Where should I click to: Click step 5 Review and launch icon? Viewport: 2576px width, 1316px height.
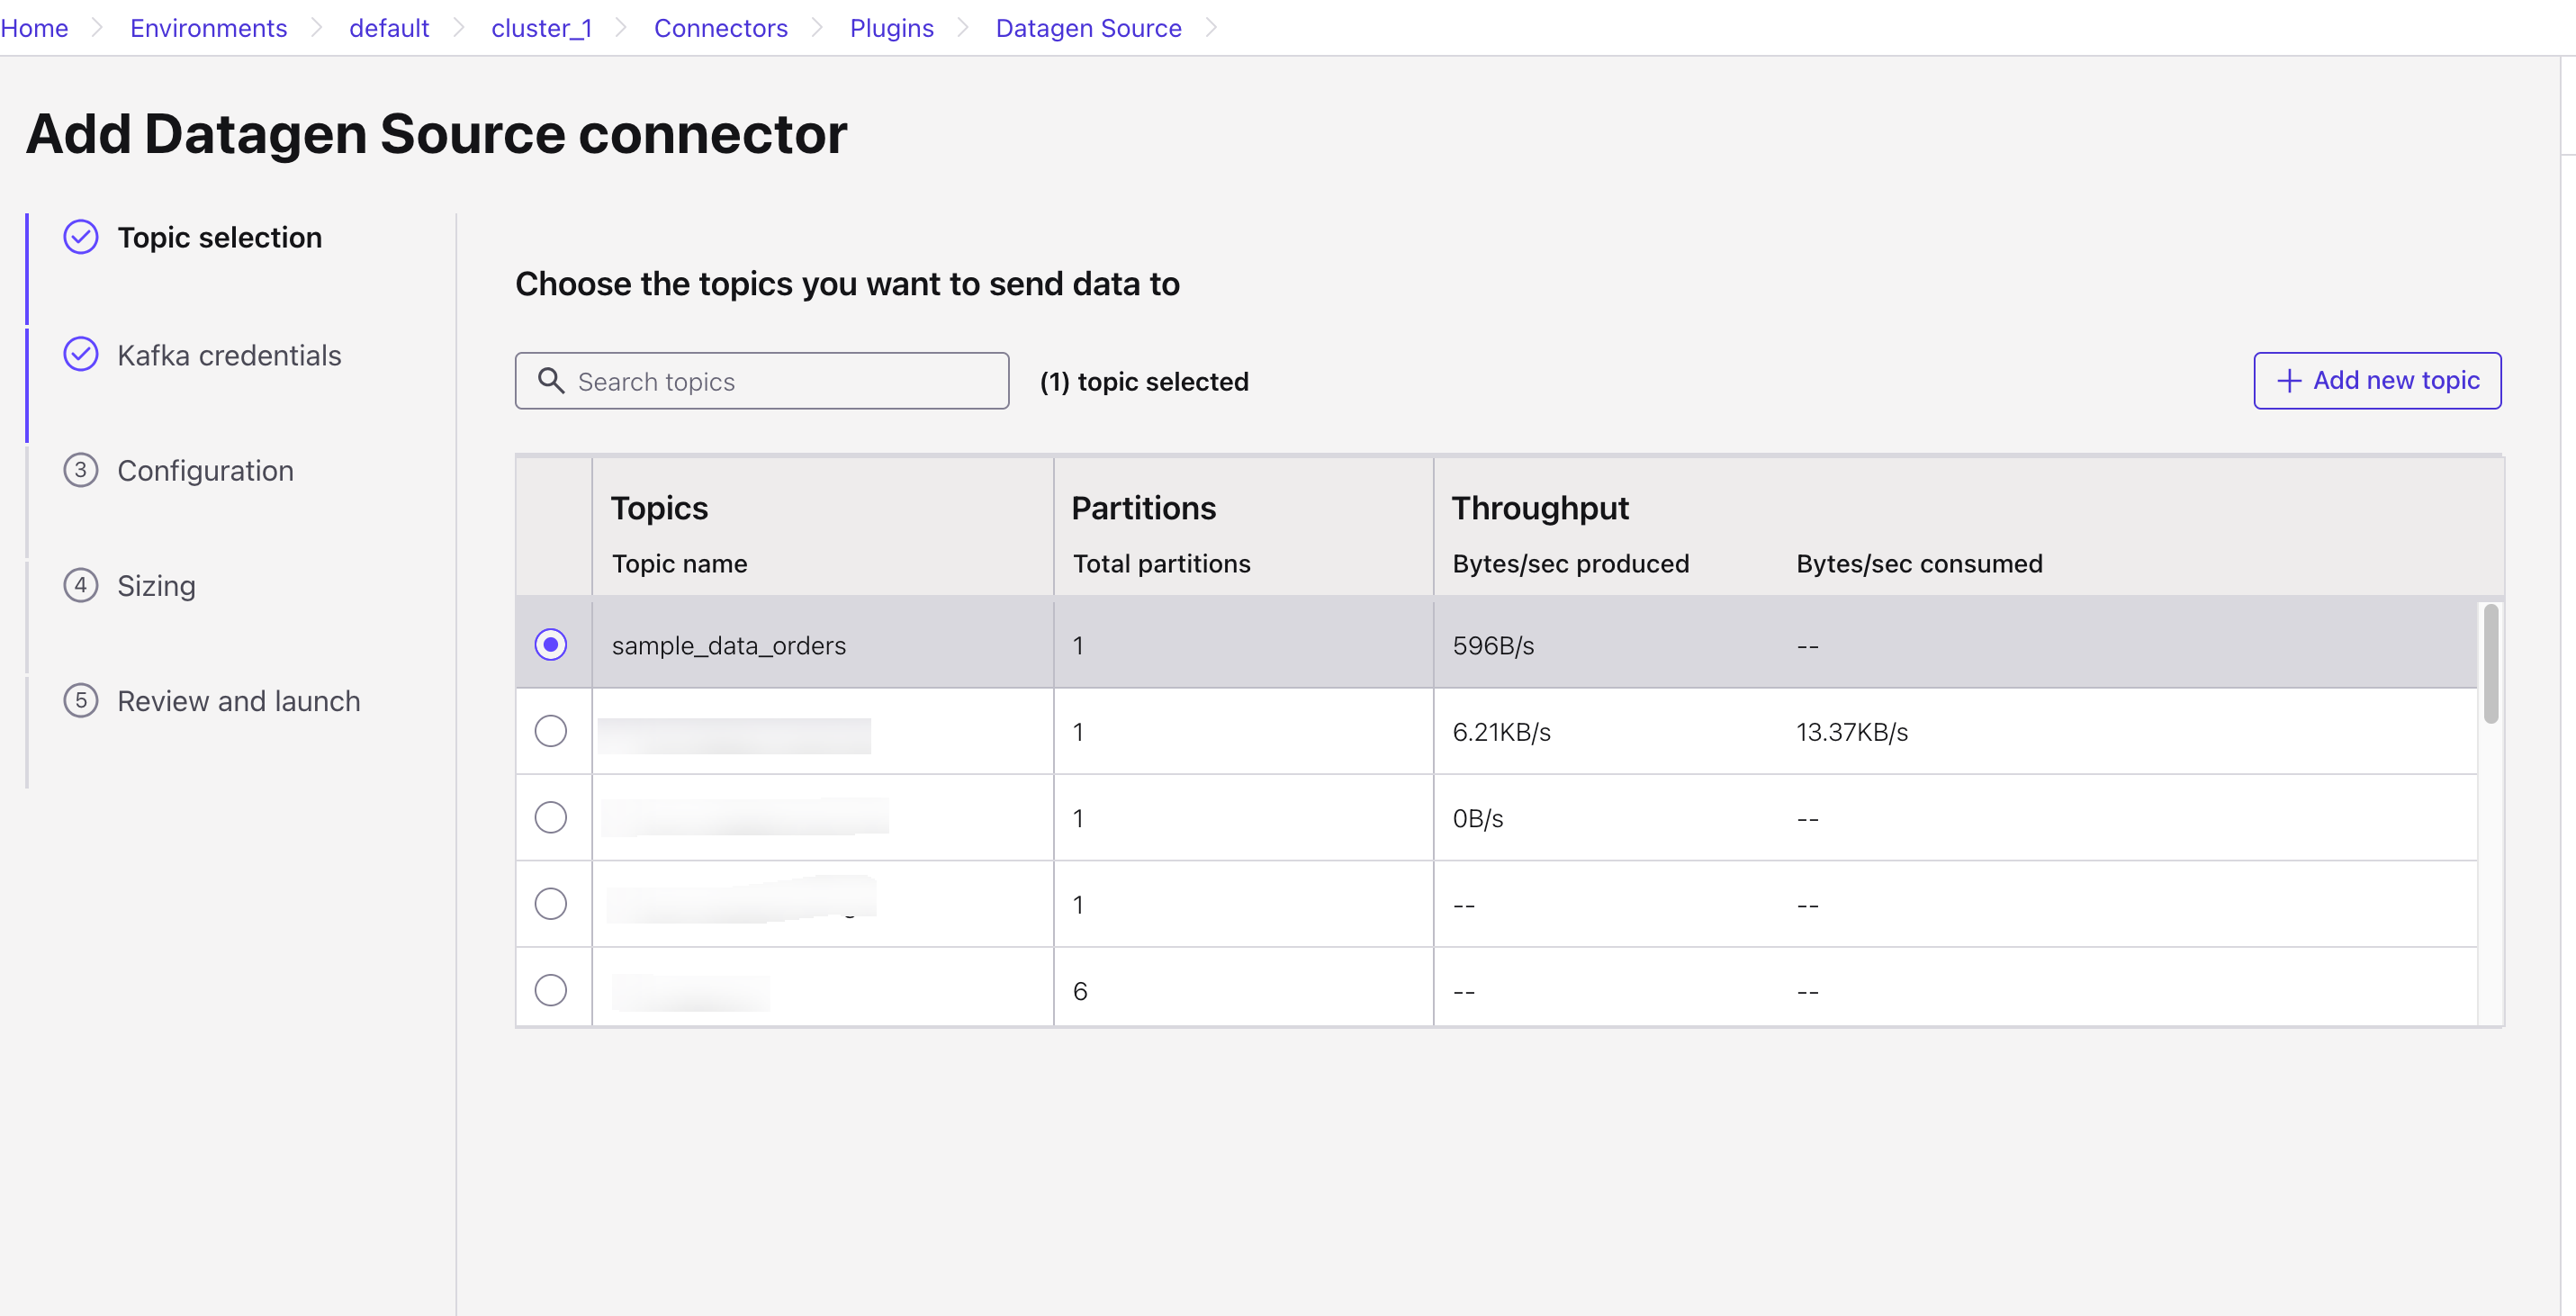(x=80, y=700)
